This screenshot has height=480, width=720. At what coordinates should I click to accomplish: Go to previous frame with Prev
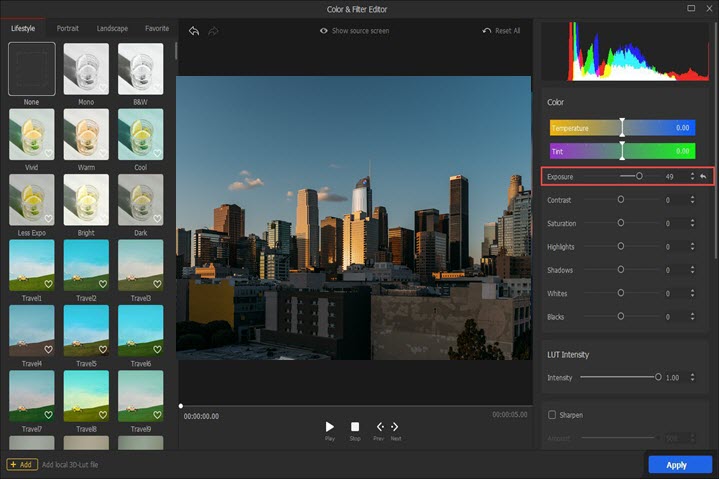[380, 427]
